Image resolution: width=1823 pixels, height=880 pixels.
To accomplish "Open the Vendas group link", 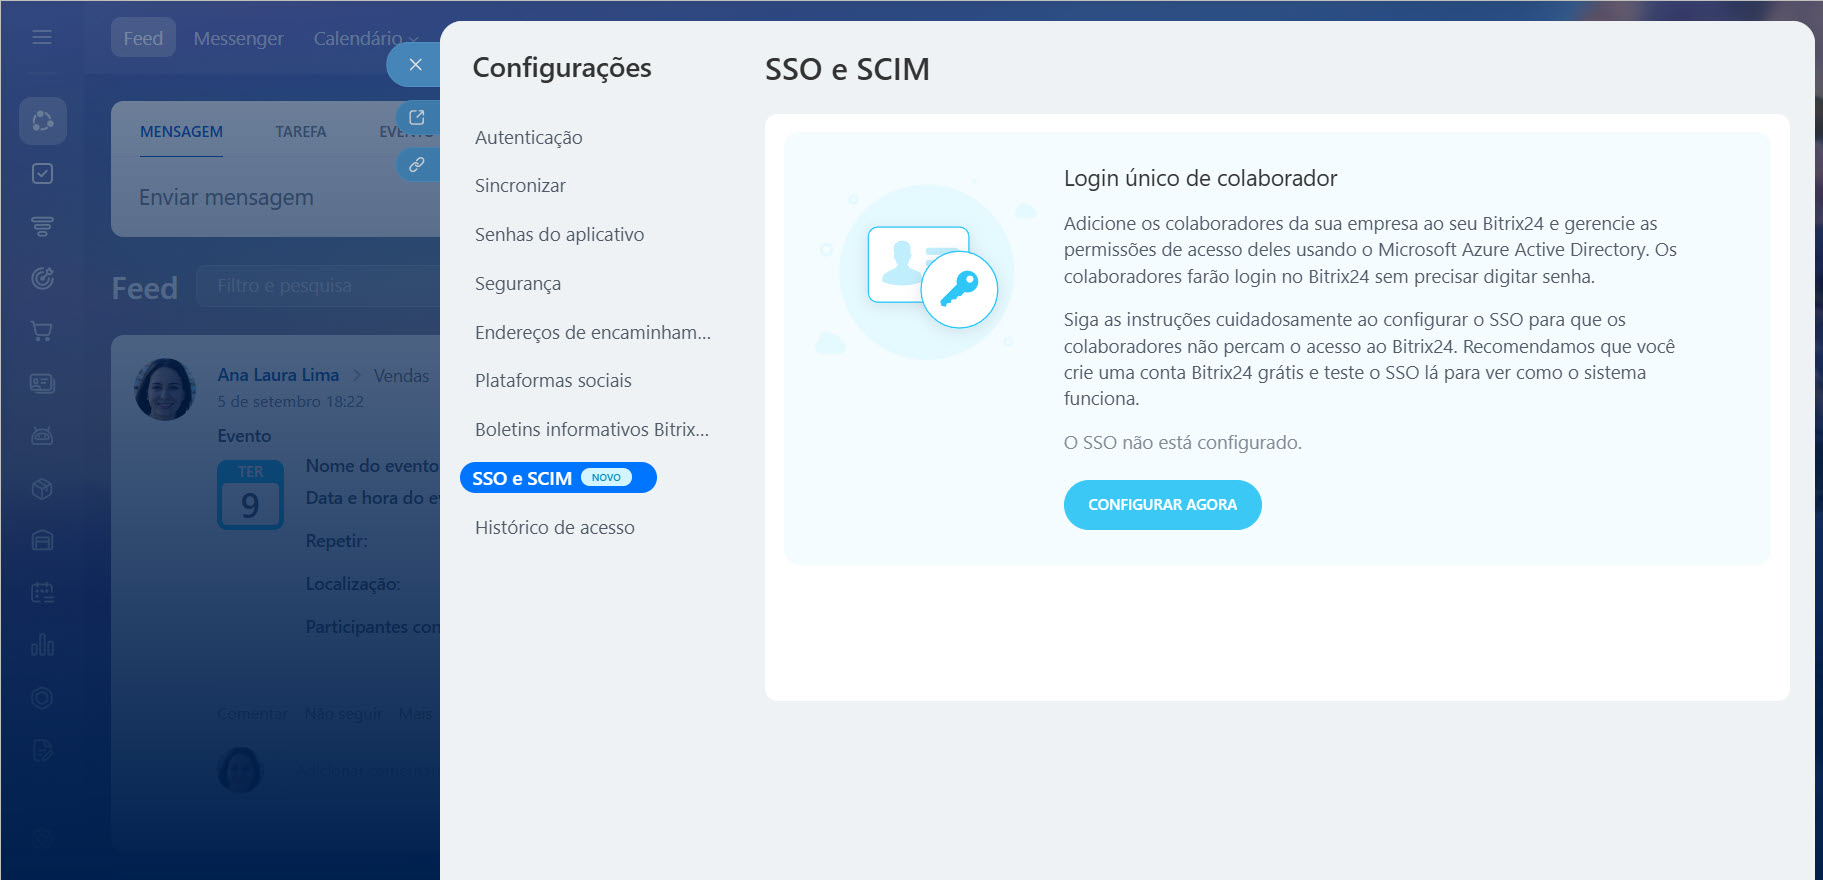I will tap(401, 376).
